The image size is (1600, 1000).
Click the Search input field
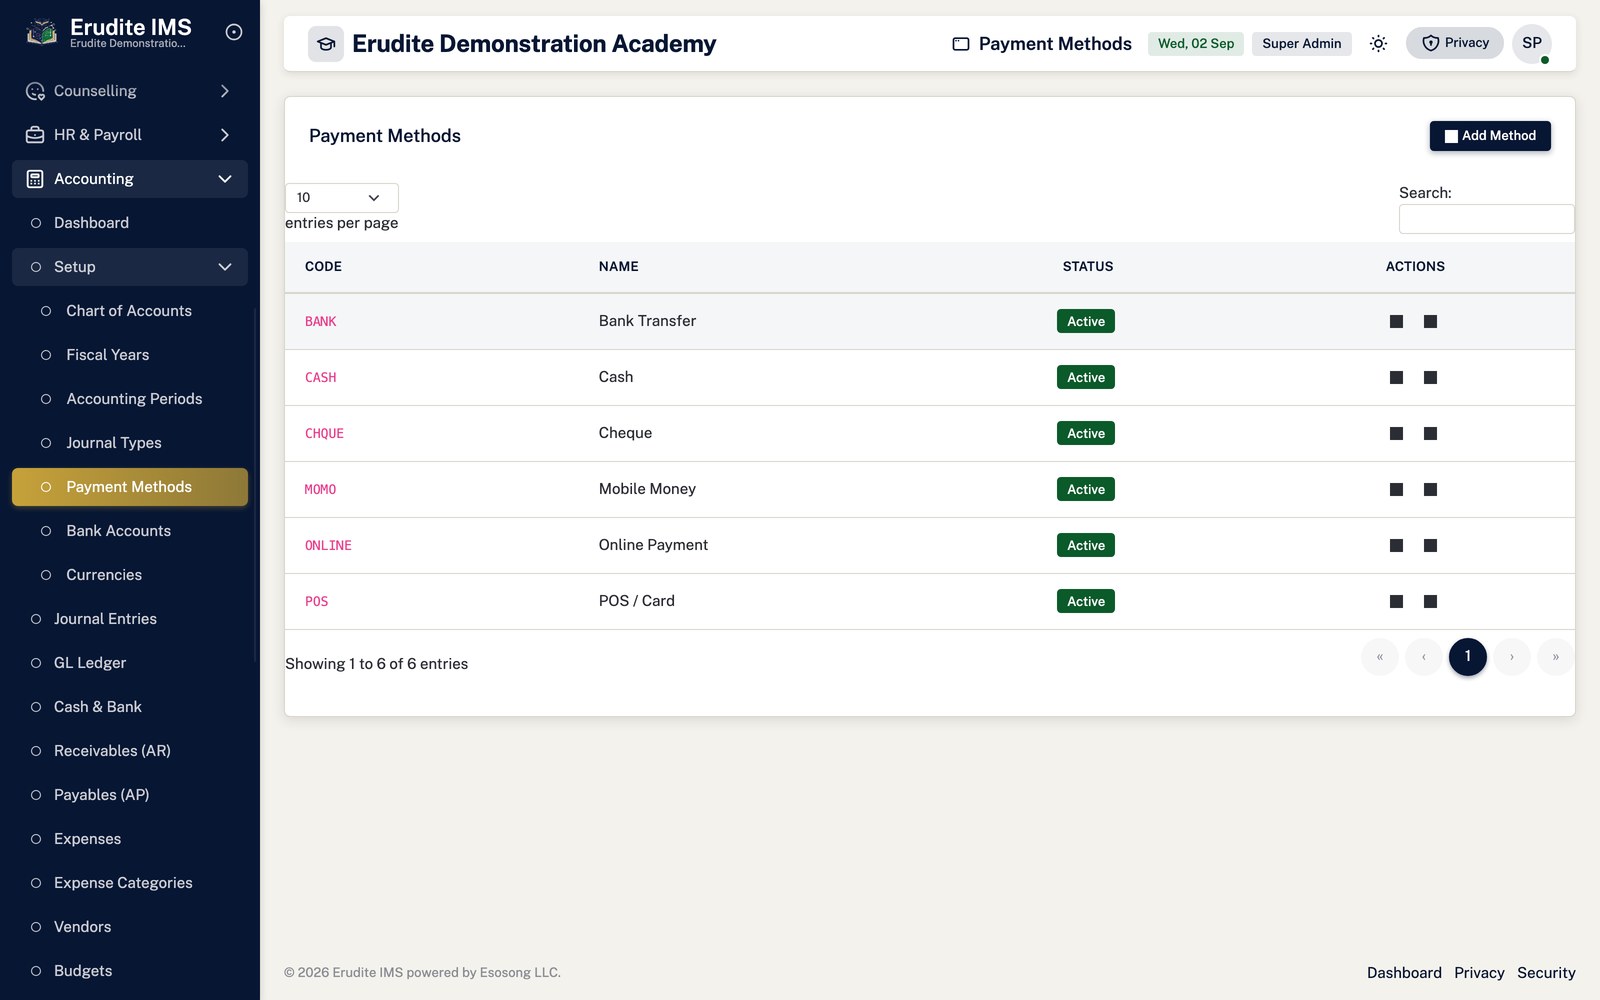point(1486,219)
